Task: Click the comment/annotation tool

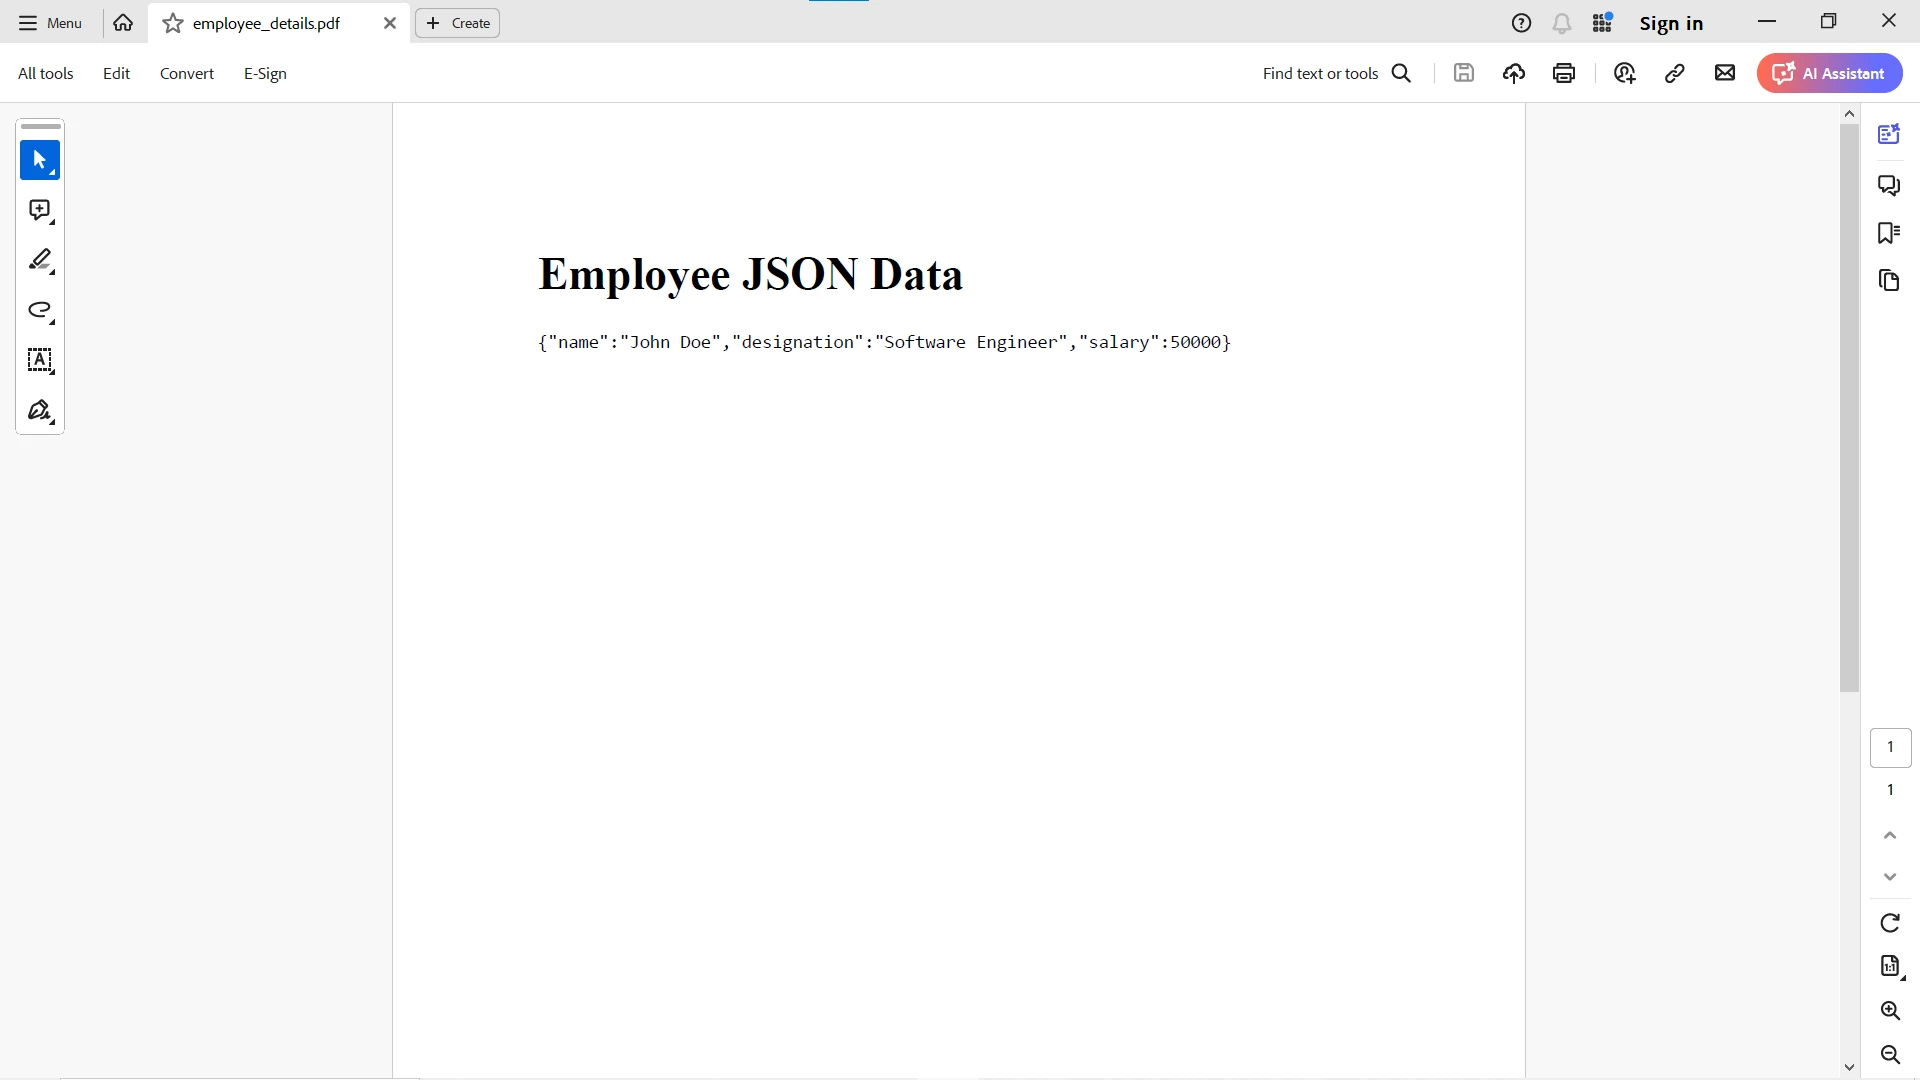Action: pyautogui.click(x=40, y=211)
